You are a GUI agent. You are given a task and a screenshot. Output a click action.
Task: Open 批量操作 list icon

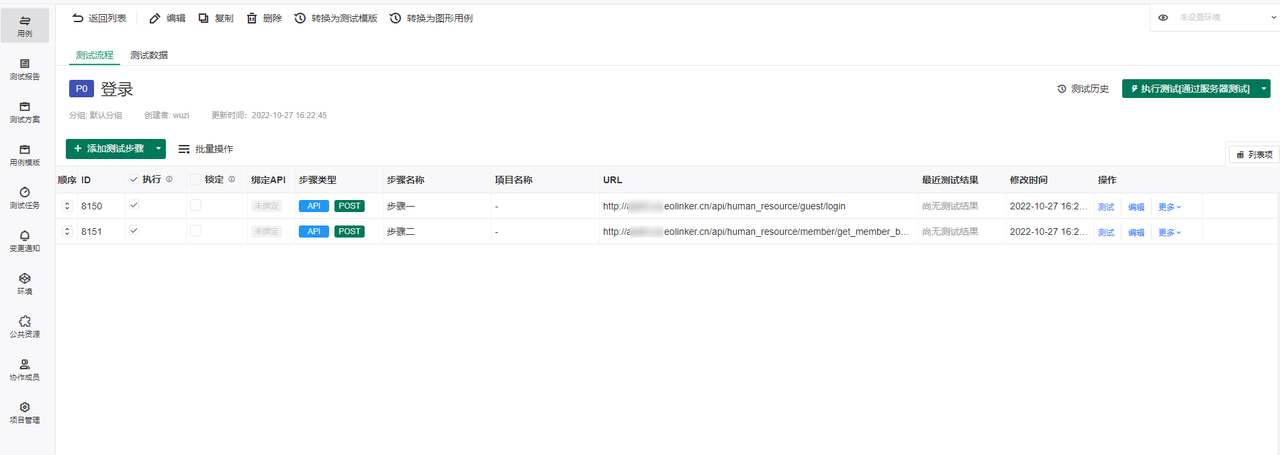(x=205, y=148)
